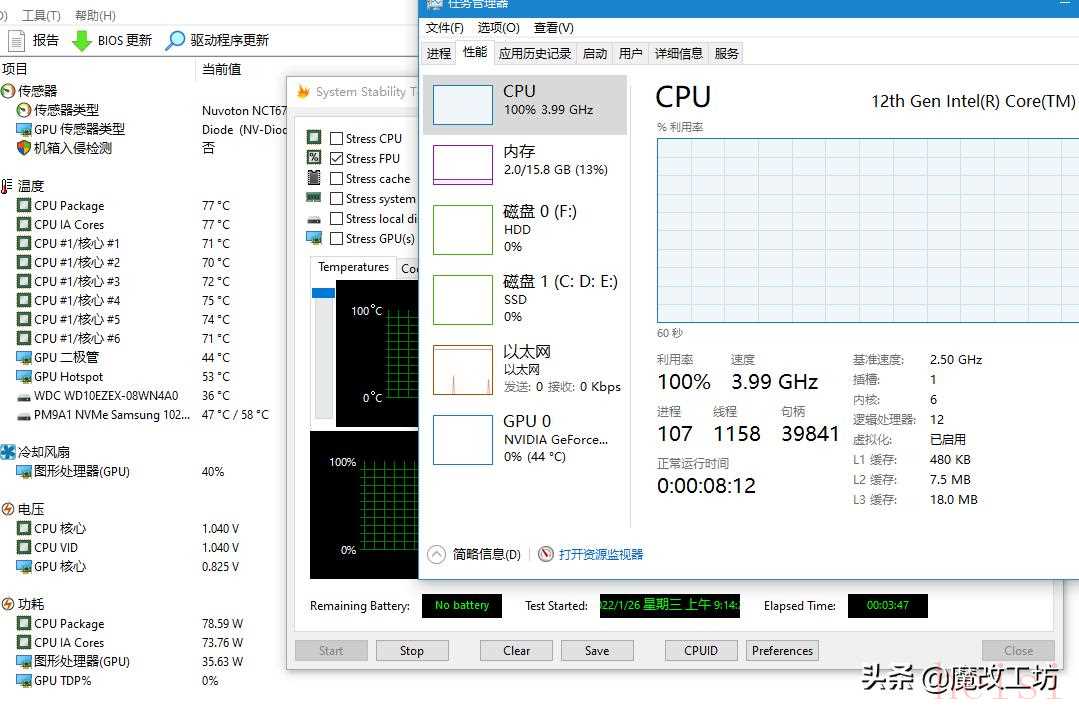Select the CPU performance graph thumbnail
Image resolution: width=1079 pixels, height=712 pixels.
click(462, 105)
